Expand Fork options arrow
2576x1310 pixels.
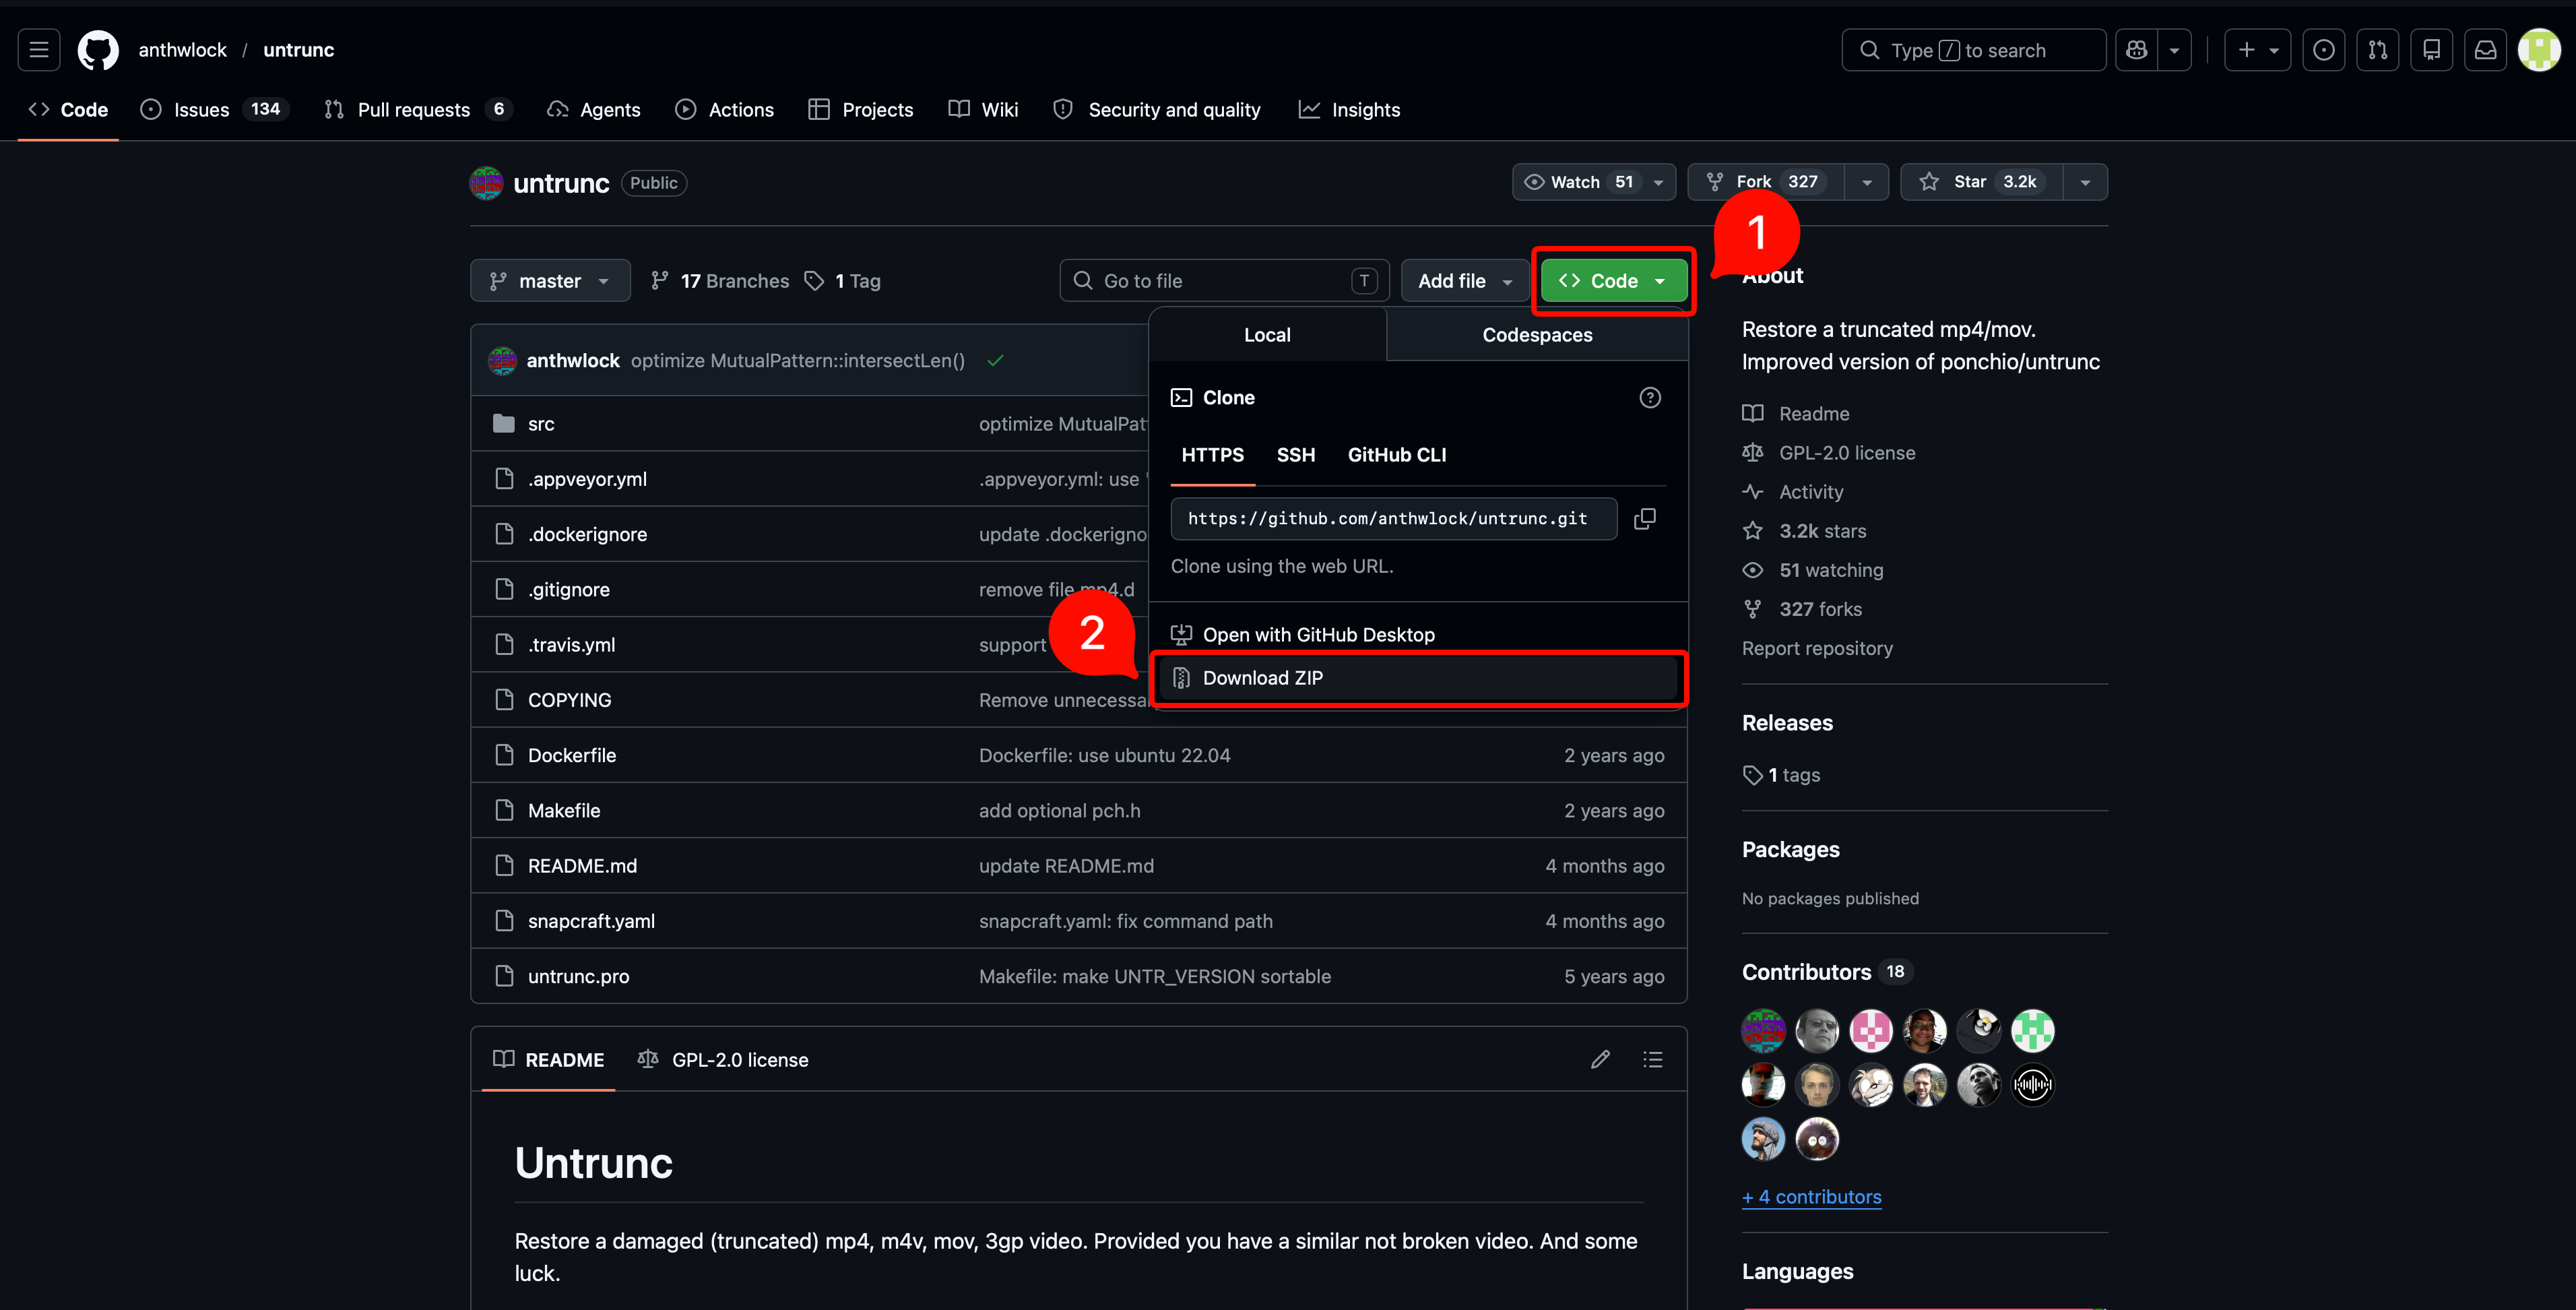(x=1867, y=182)
